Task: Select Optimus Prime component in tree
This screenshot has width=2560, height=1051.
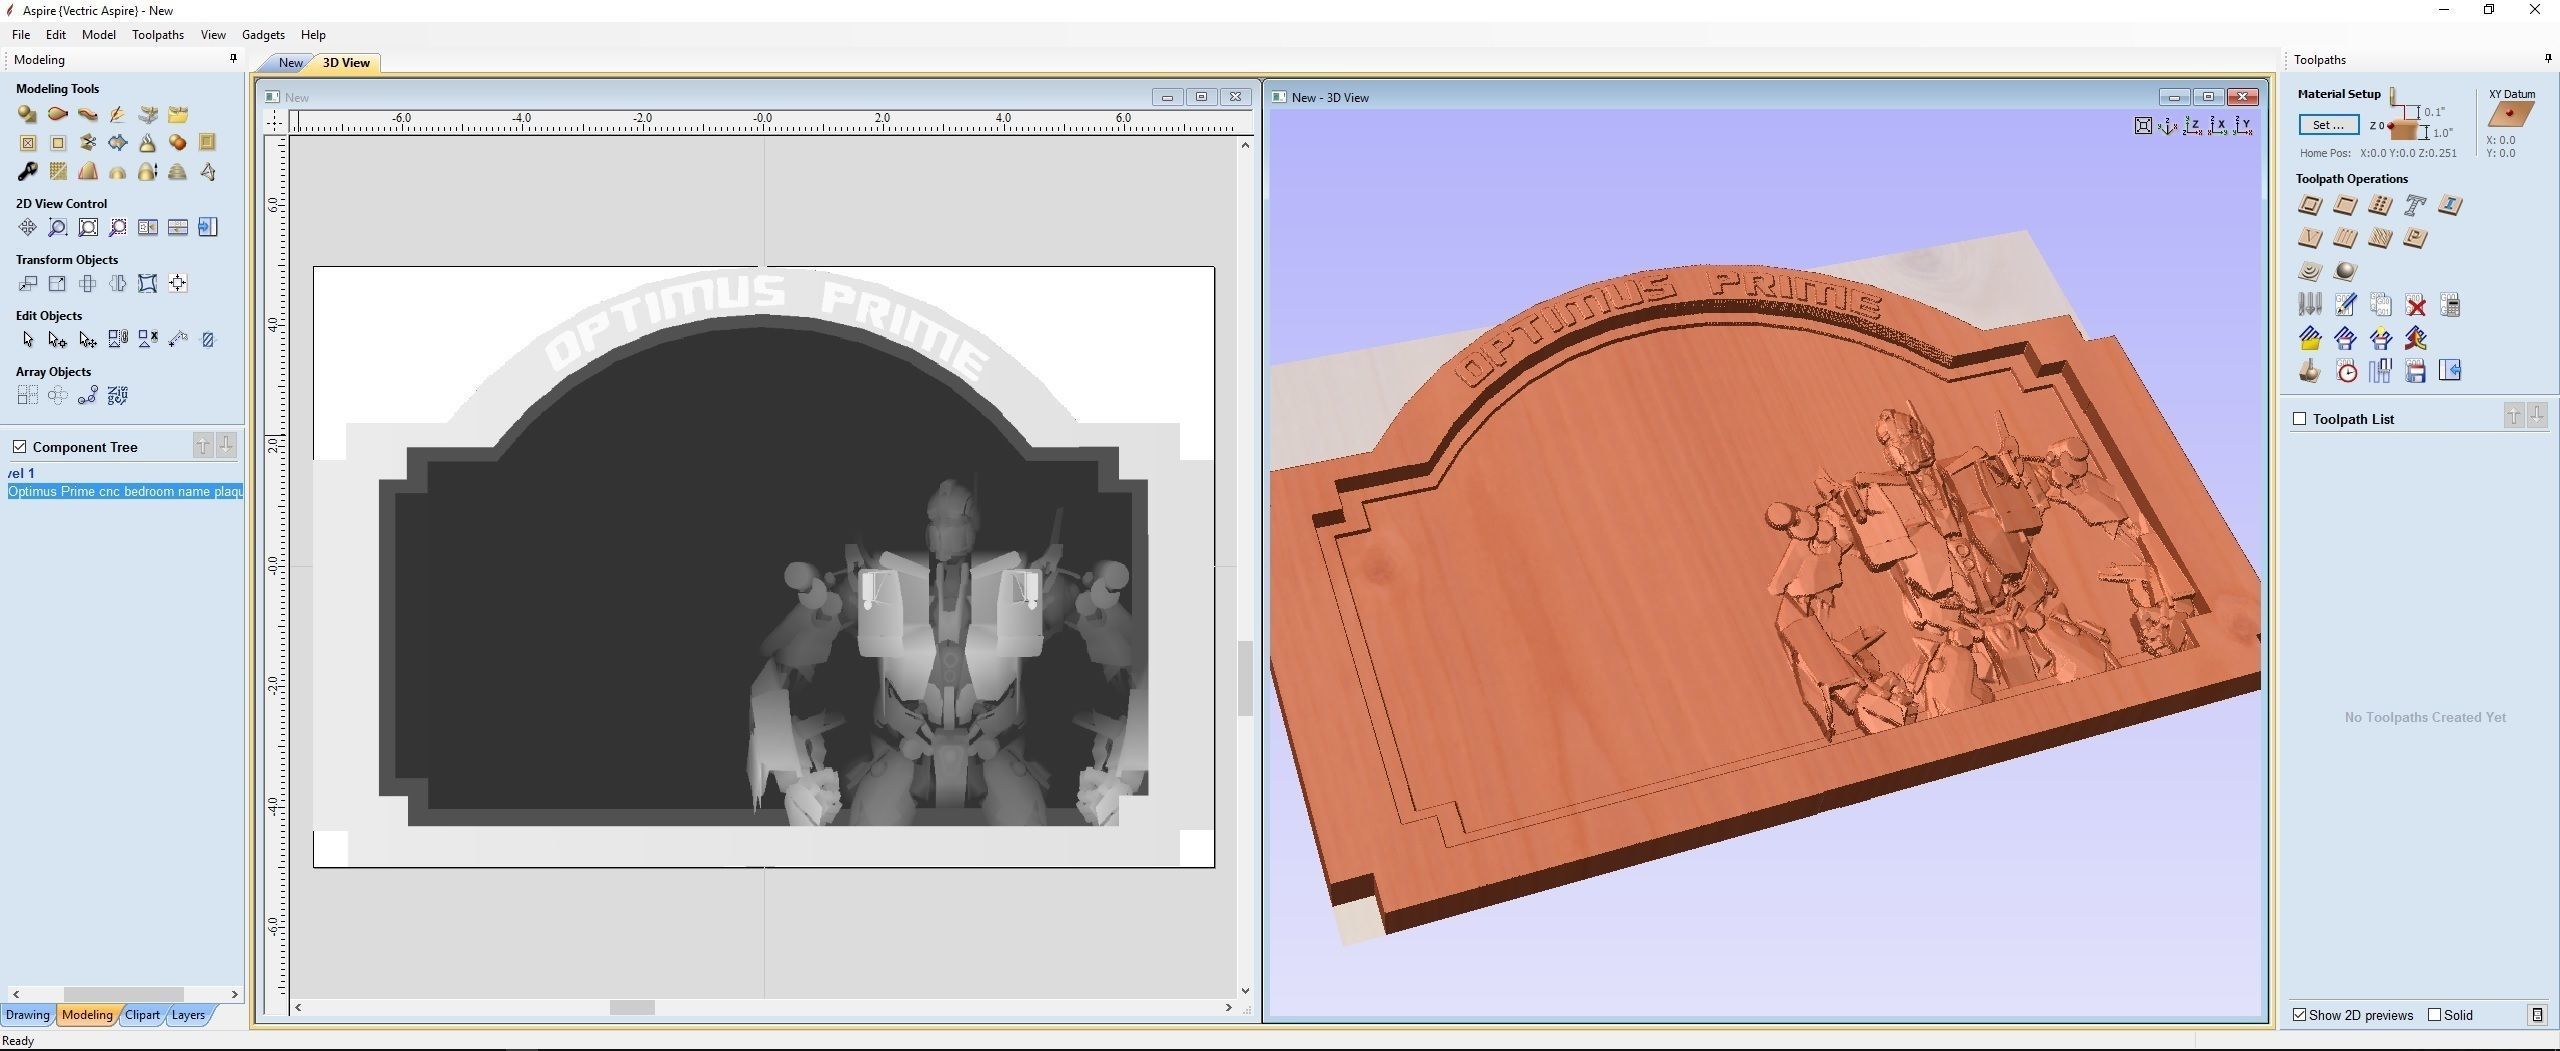Action: coord(125,492)
